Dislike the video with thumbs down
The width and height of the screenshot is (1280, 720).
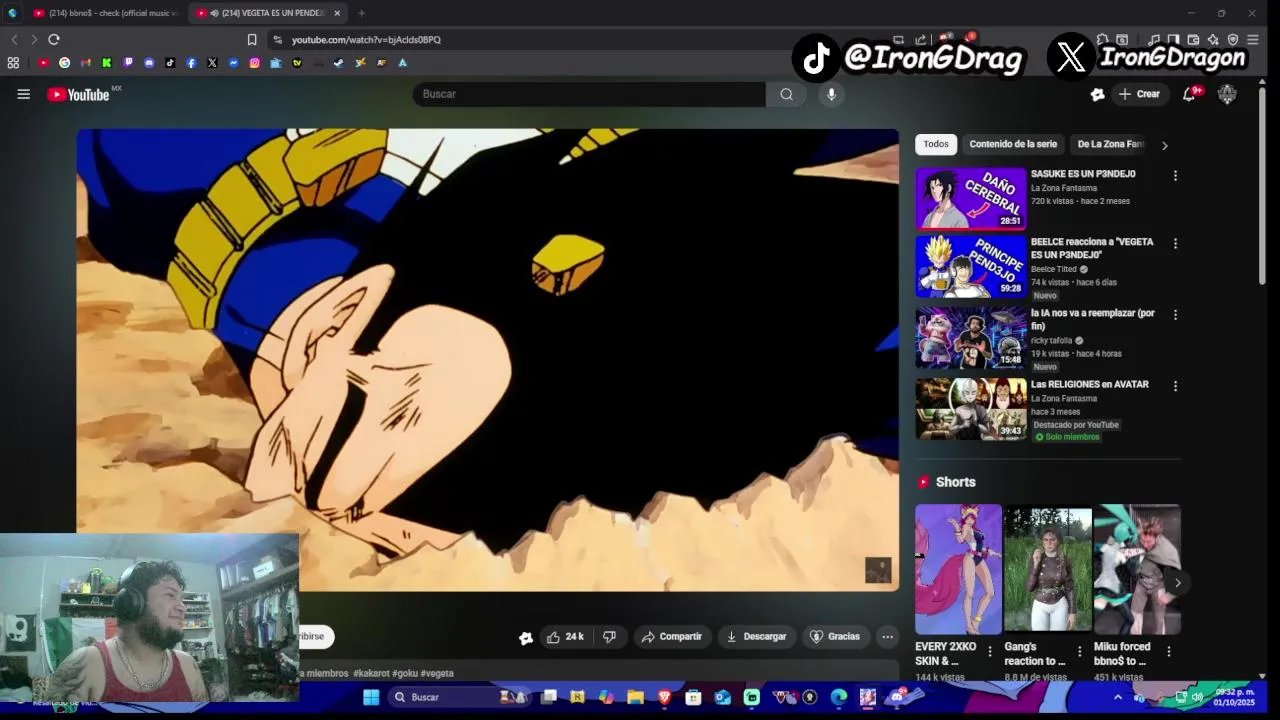609,637
